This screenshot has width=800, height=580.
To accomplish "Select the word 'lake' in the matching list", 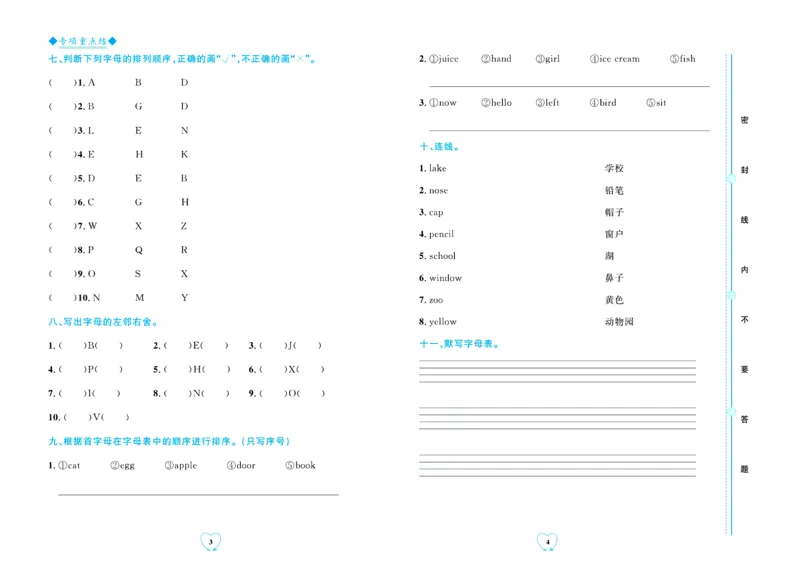I will pos(438,168).
